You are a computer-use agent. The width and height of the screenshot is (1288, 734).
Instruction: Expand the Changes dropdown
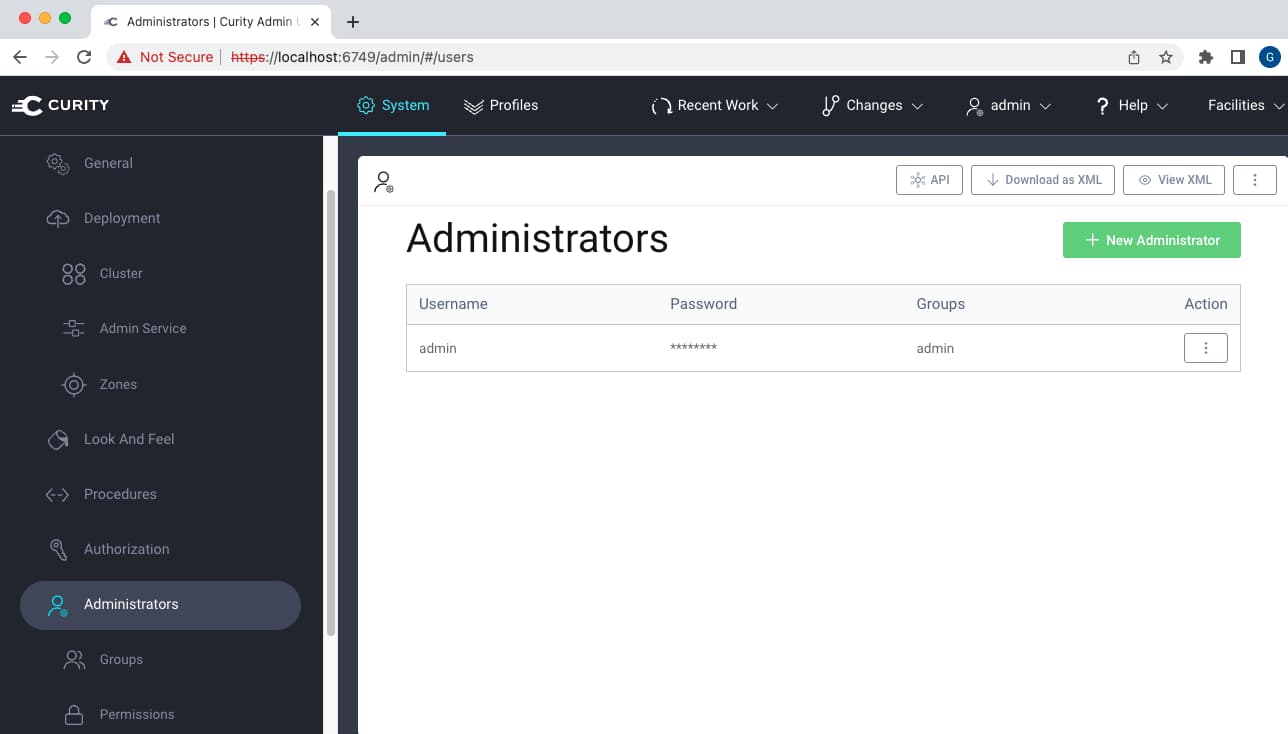point(871,105)
